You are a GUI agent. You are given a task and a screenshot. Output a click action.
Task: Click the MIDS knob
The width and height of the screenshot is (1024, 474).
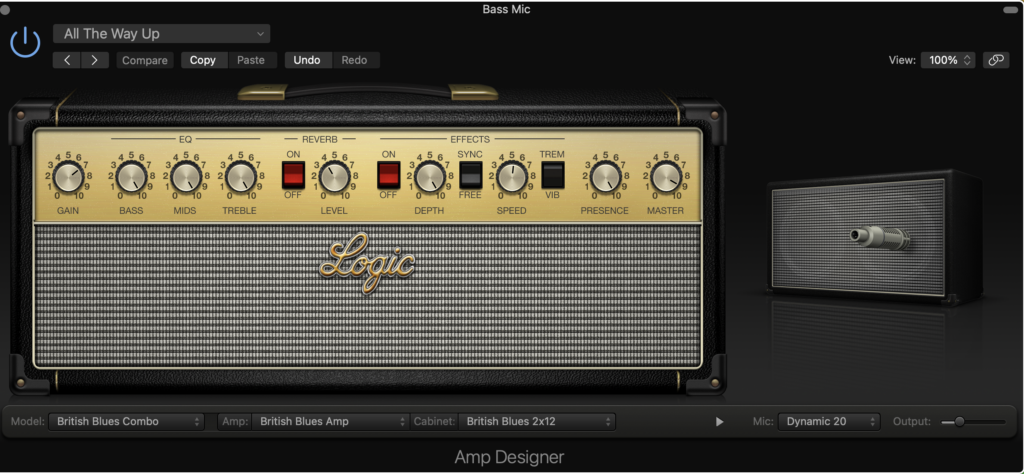click(x=186, y=177)
